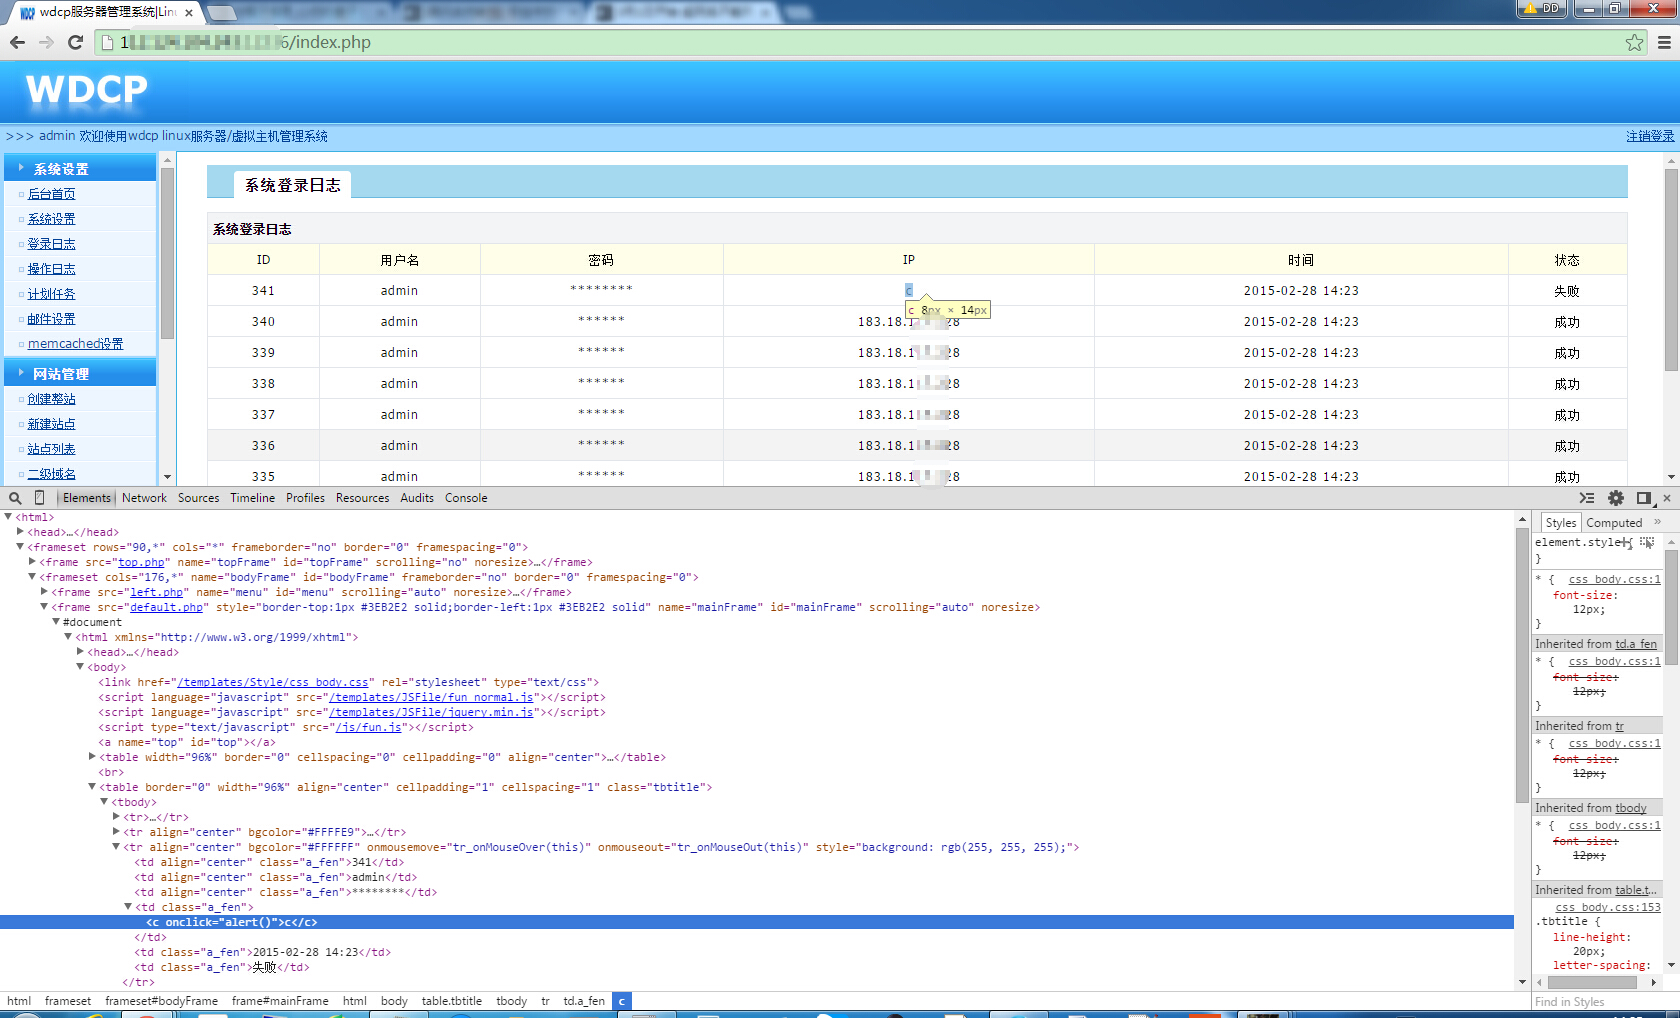
Task: Select td.a_fen in the breadcrumb bar
Action: point(584,1000)
